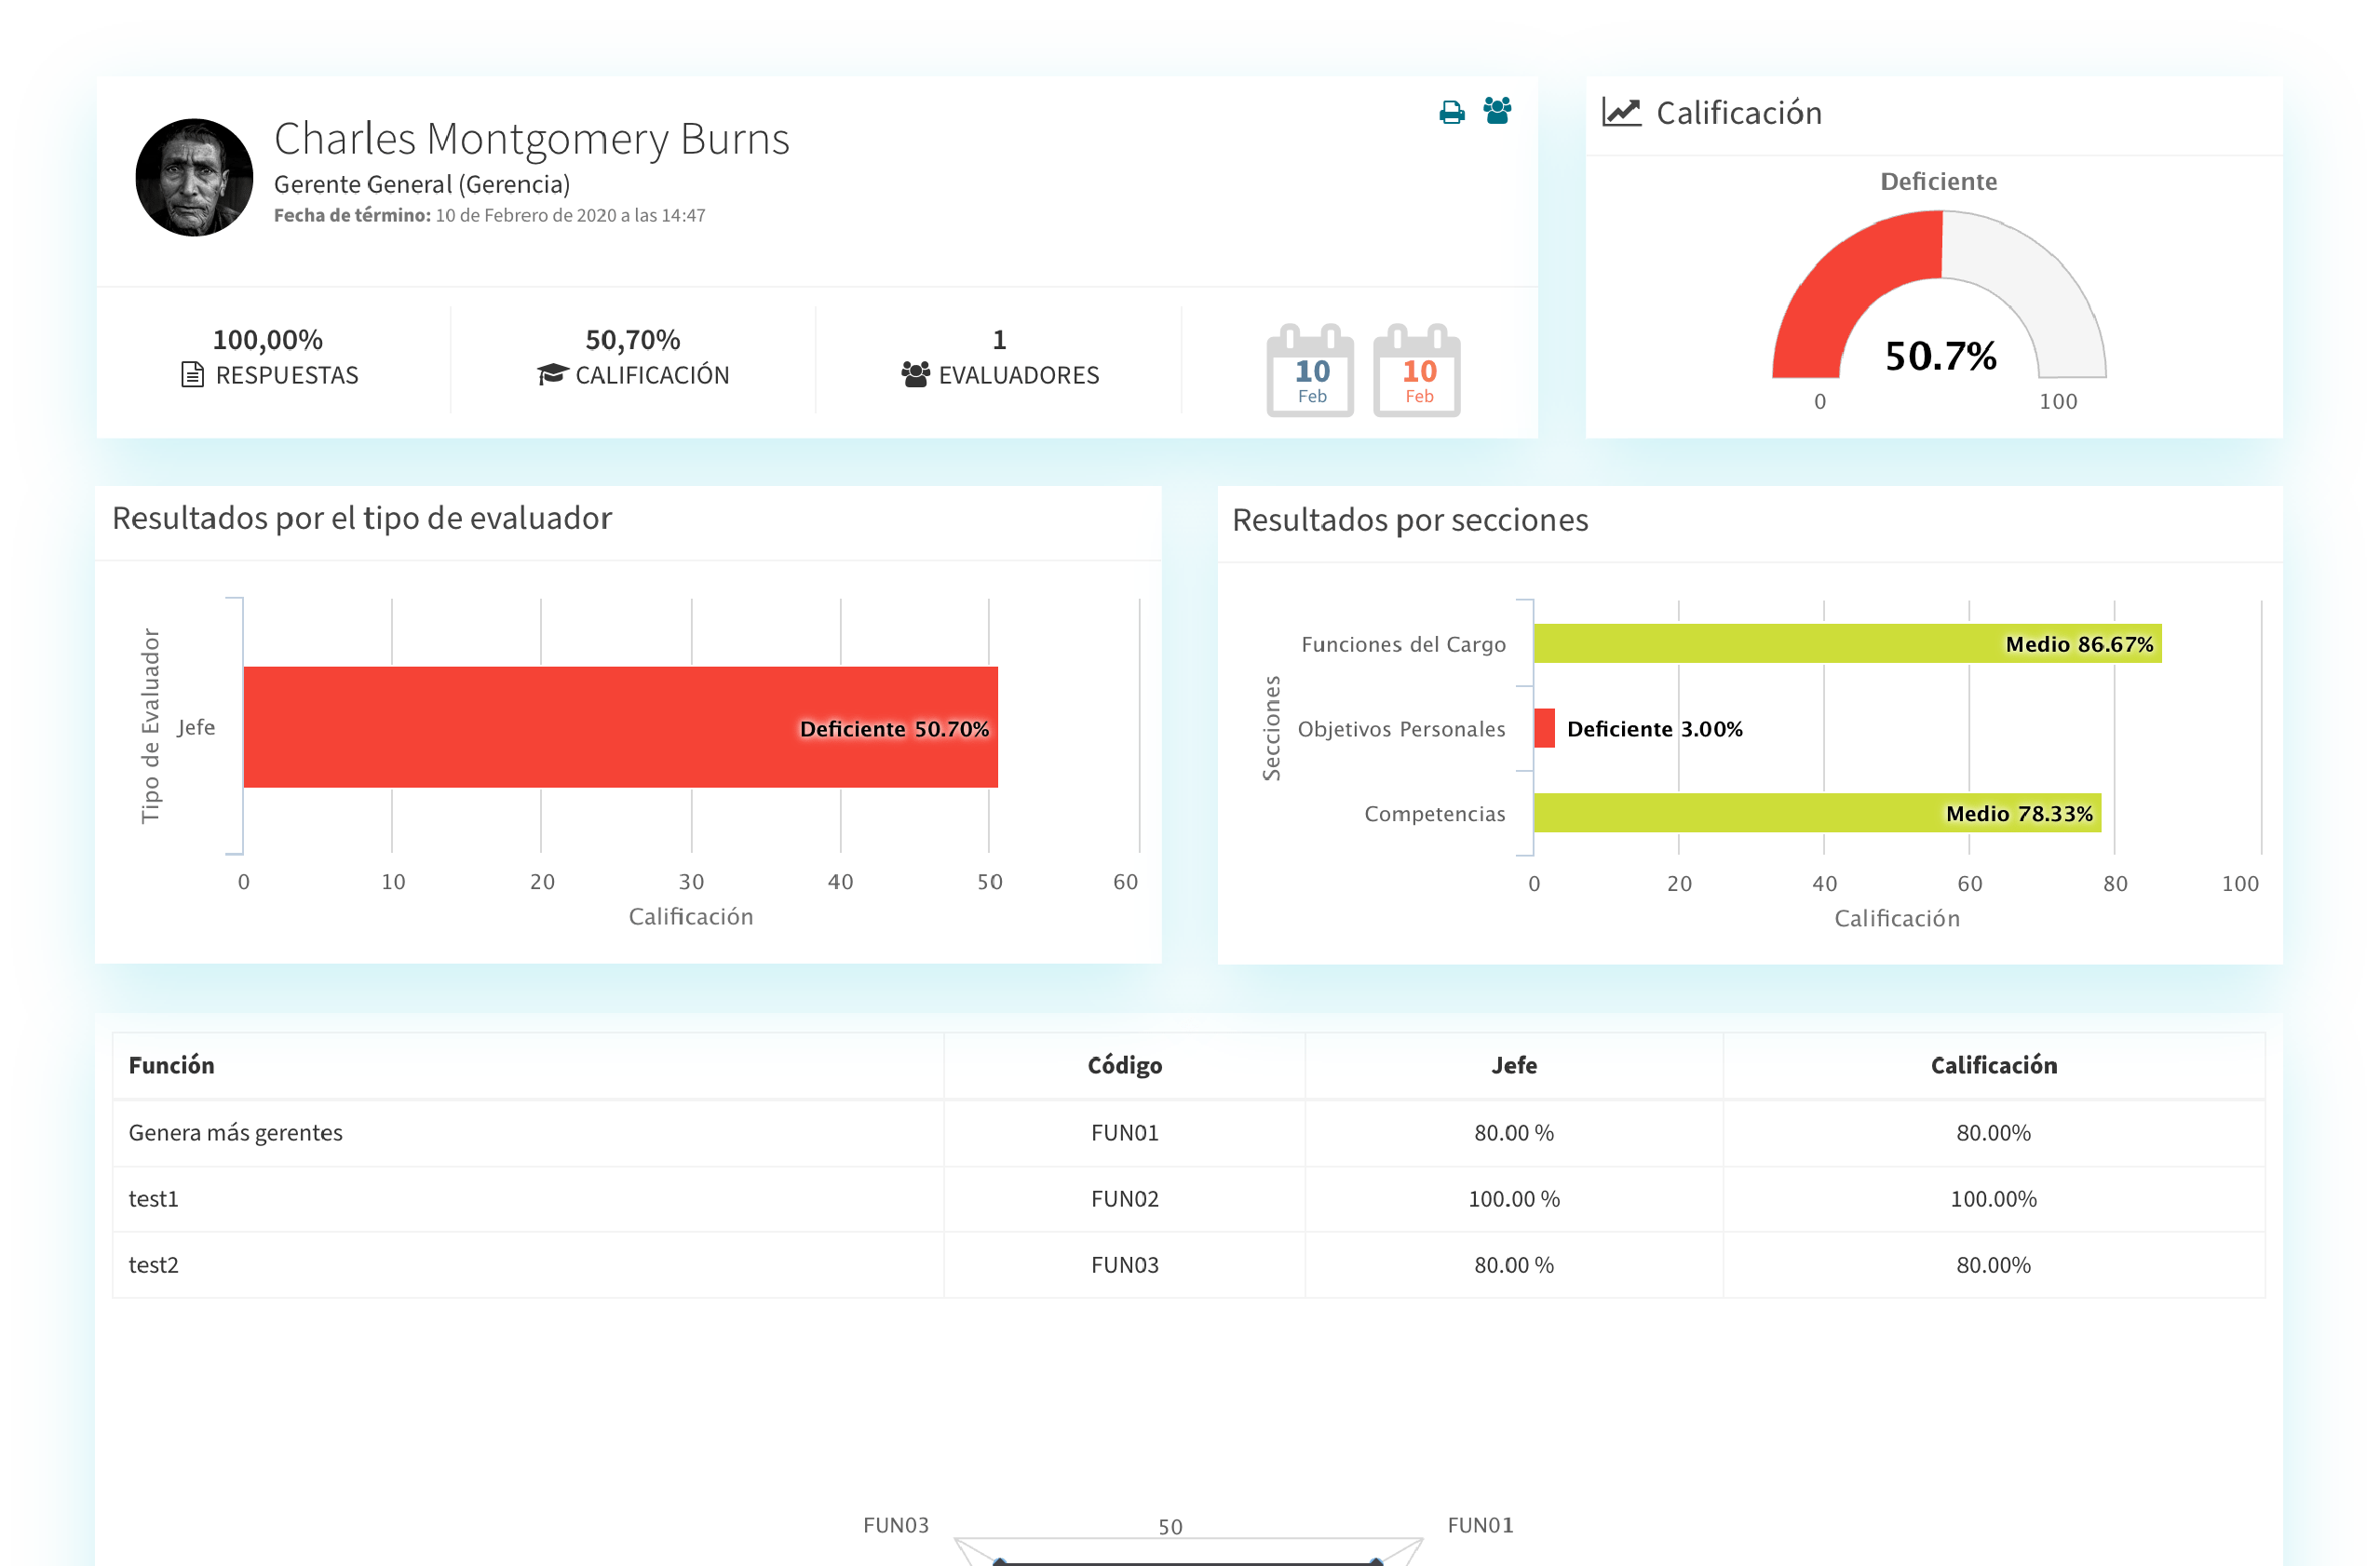Select the Genera más gerentes row

236,1132
